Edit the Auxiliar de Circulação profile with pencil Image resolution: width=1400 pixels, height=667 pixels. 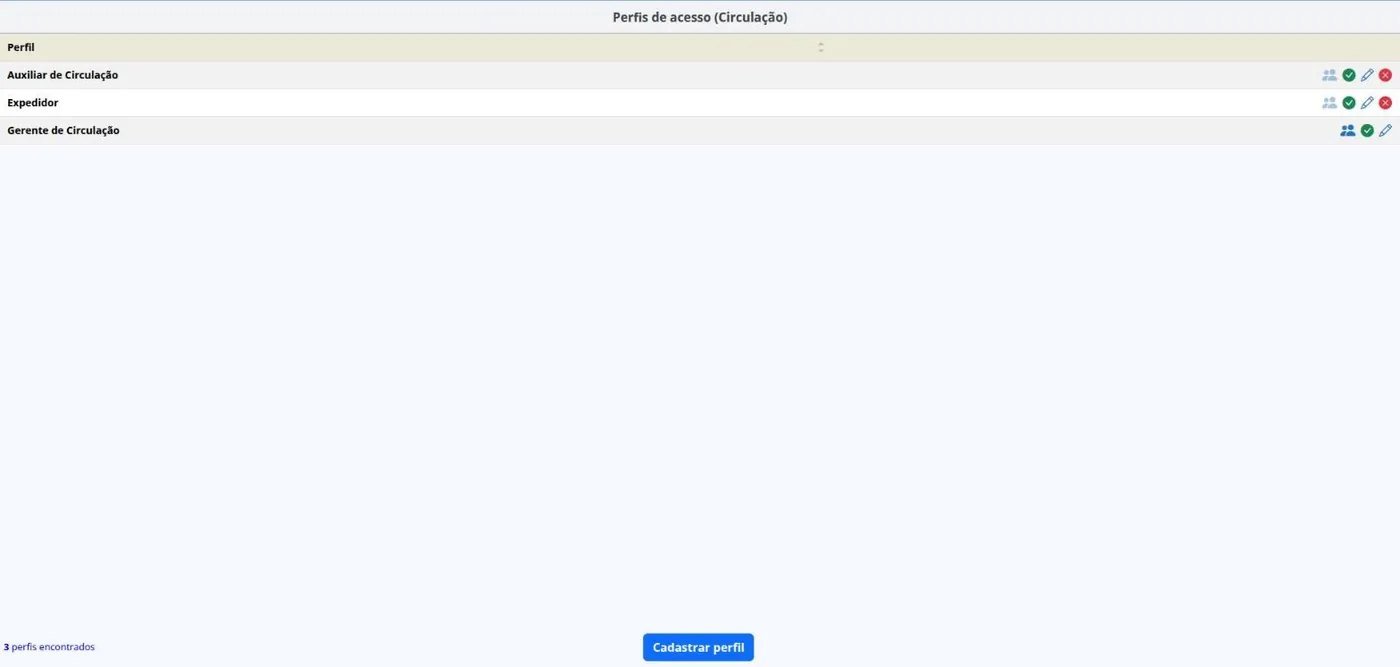coord(1367,75)
